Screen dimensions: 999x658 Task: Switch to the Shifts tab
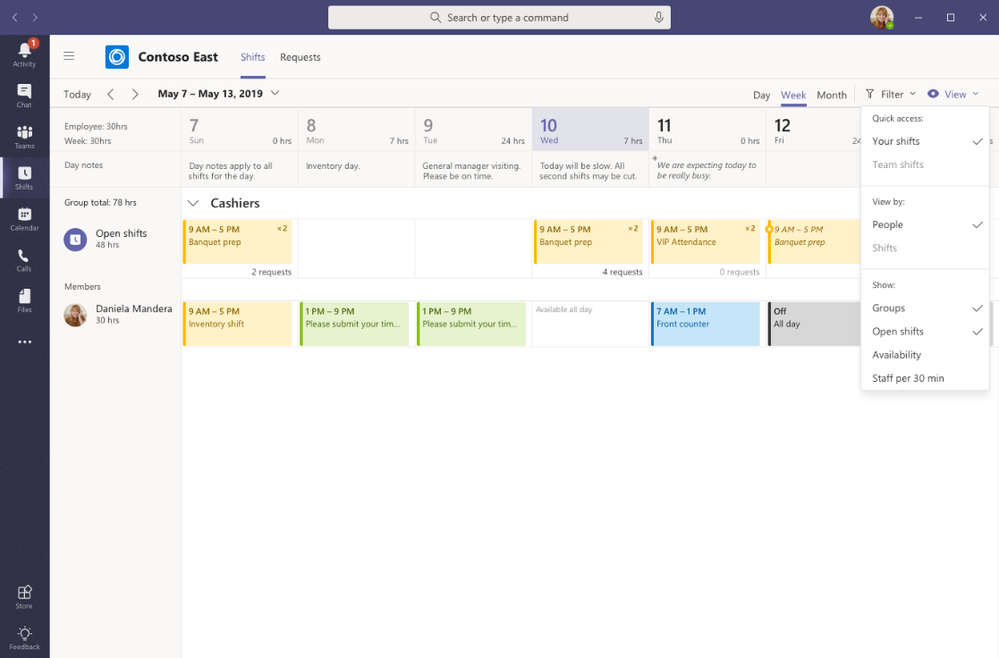[252, 57]
